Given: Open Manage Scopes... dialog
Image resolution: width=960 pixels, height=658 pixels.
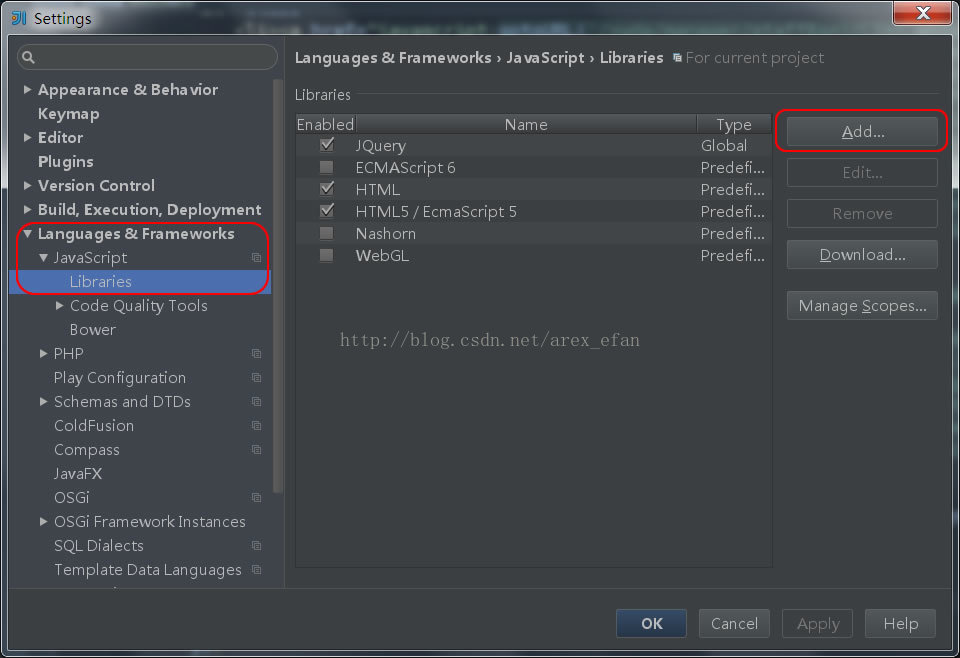Looking at the screenshot, I should [862, 305].
